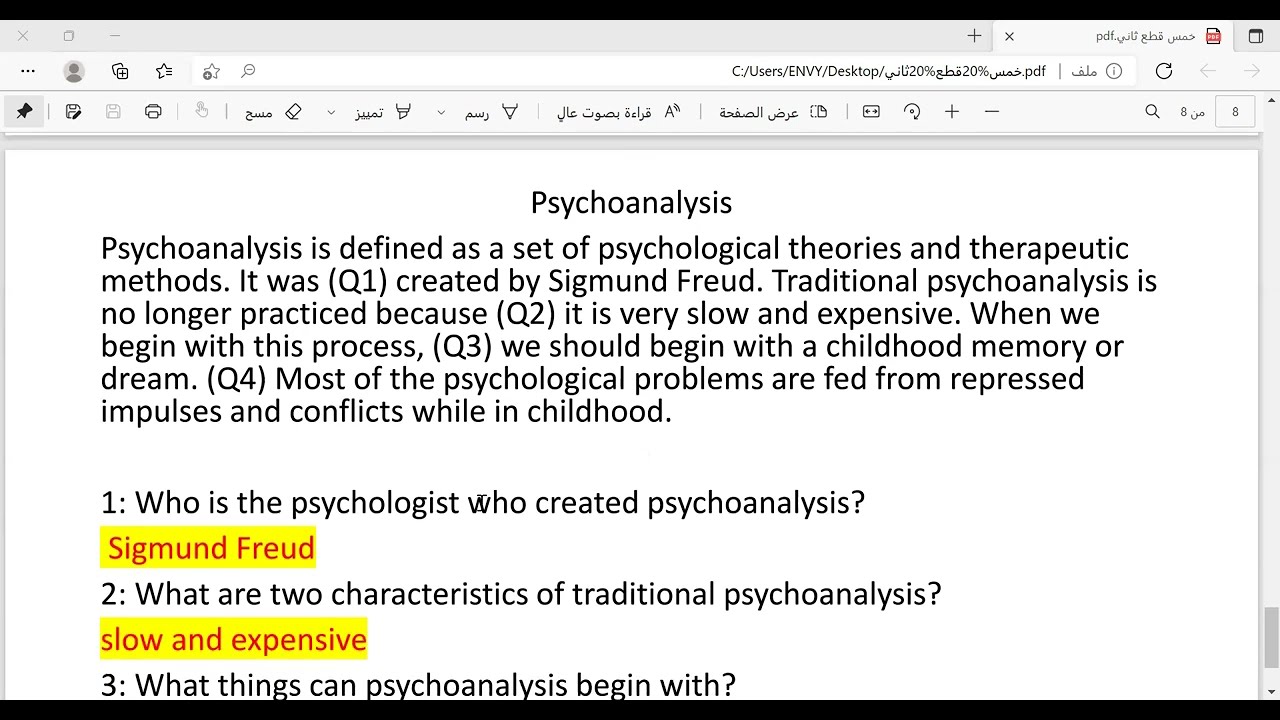Select the Highlight (تمييز) tool
Viewport: 1280px width, 720px height.
(x=383, y=112)
